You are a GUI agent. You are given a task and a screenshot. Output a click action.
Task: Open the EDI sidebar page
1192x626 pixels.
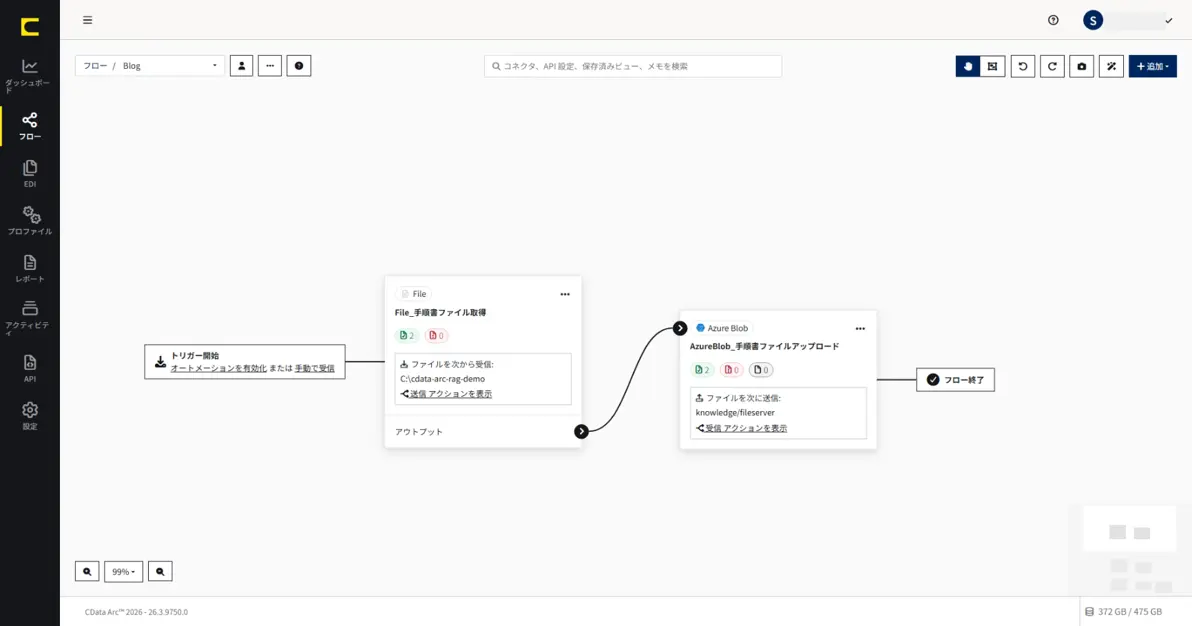click(x=30, y=173)
